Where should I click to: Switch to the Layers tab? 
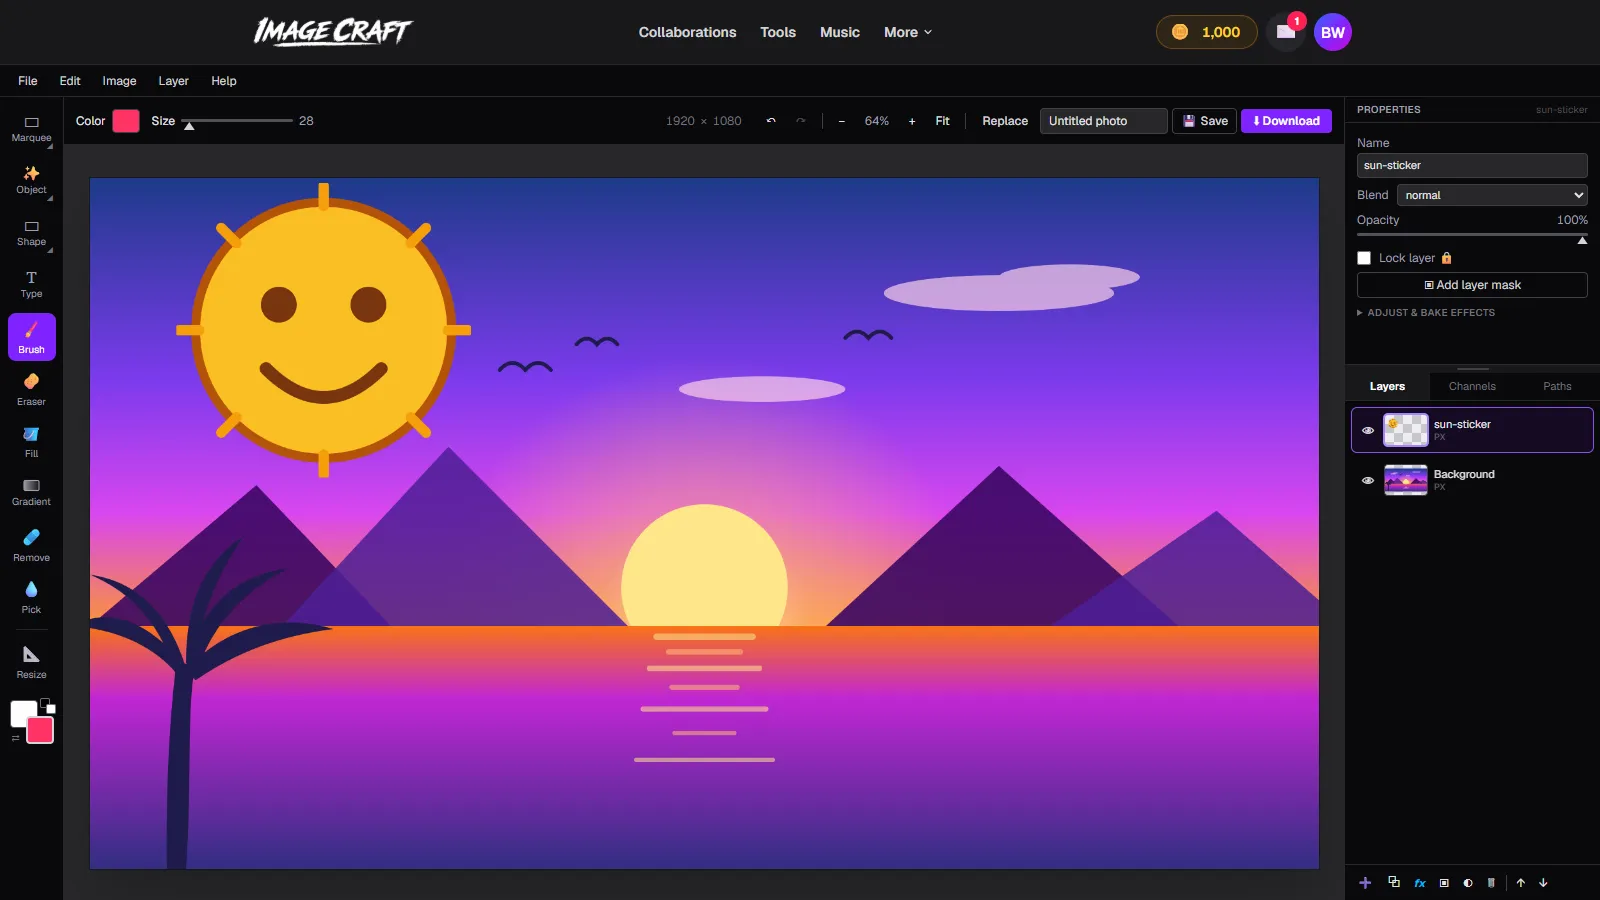point(1387,386)
